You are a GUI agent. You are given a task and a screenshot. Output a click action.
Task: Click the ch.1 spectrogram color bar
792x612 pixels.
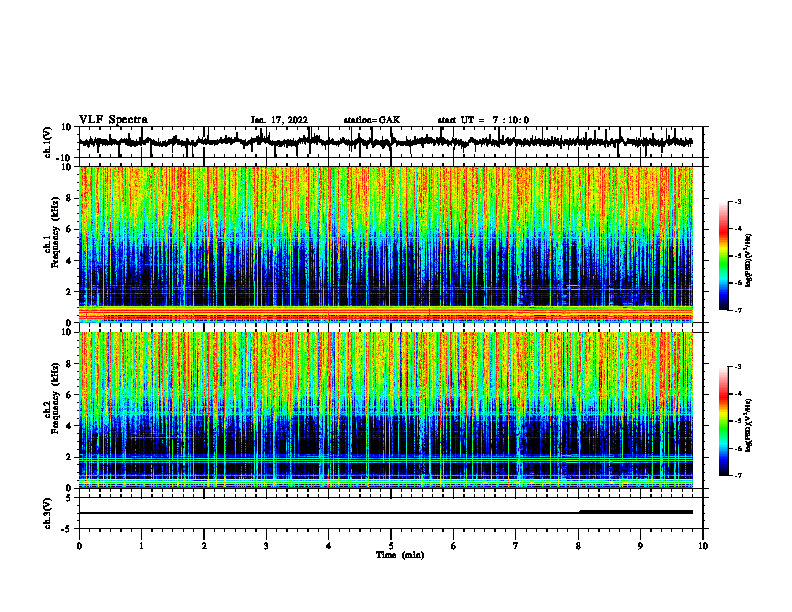[x=723, y=256]
